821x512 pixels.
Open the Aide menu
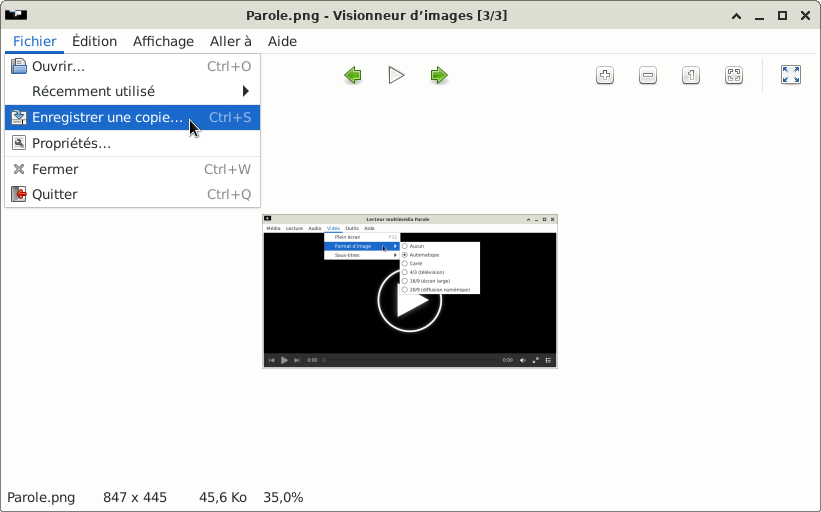coord(282,41)
